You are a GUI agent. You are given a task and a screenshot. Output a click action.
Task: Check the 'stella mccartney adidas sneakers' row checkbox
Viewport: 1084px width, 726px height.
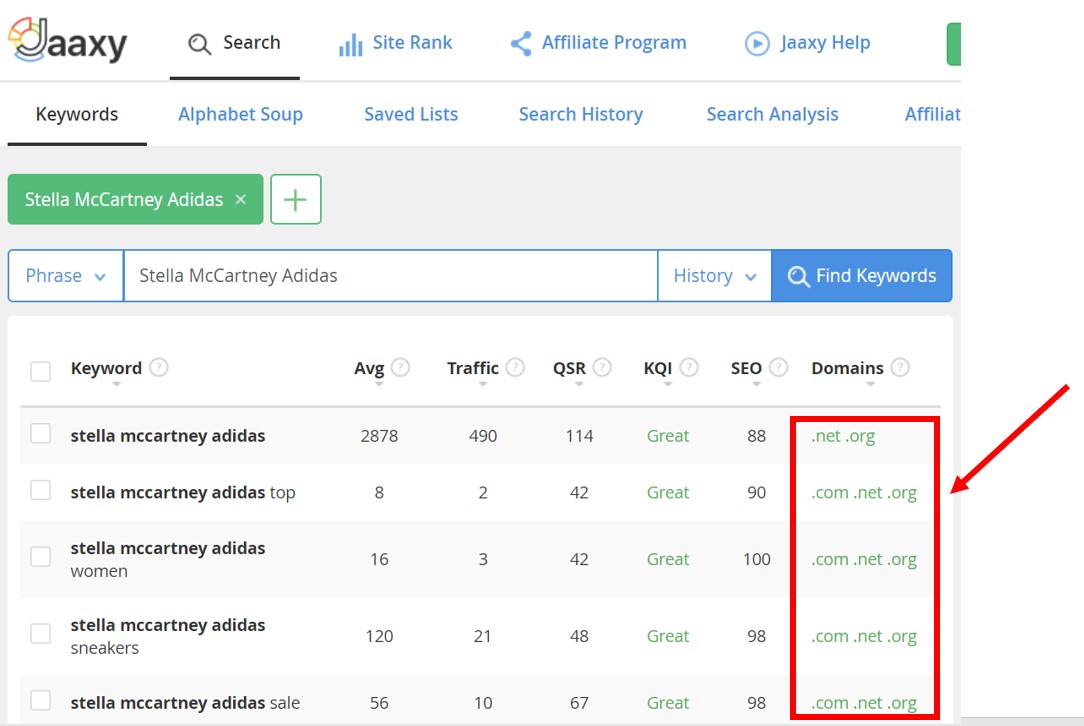(41, 633)
